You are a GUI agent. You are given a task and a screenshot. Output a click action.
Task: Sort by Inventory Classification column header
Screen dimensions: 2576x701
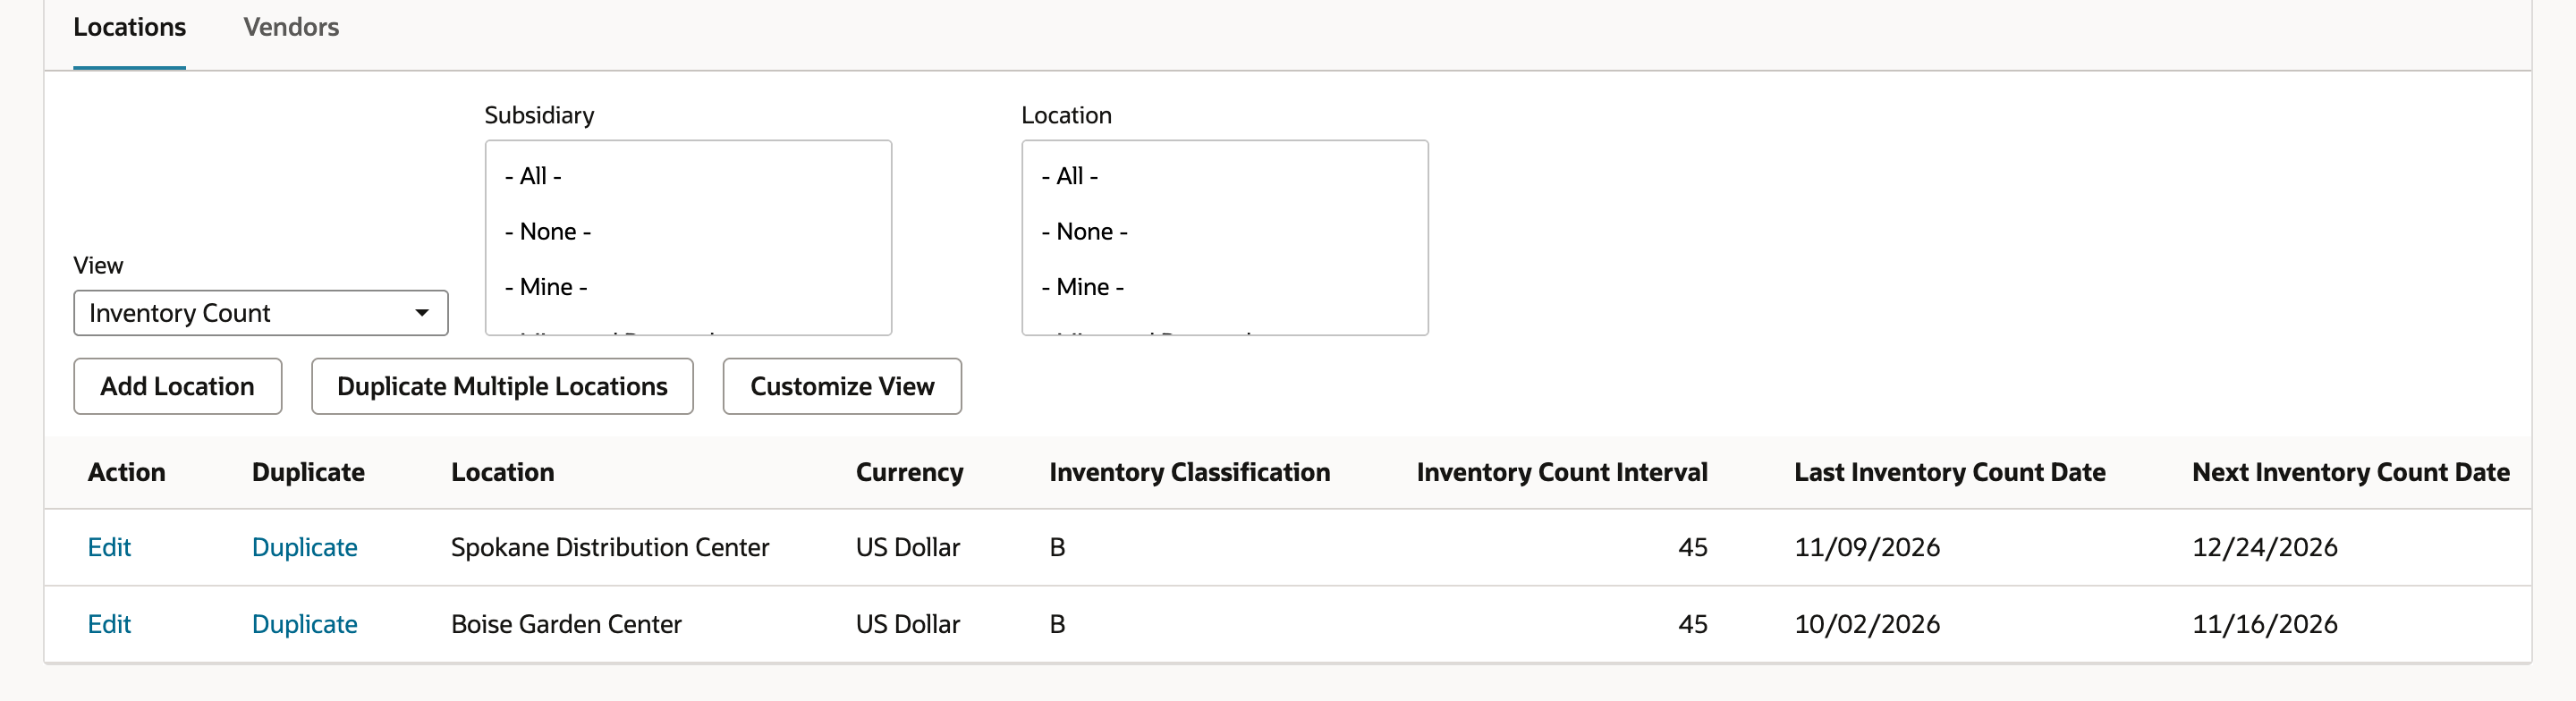point(1189,472)
